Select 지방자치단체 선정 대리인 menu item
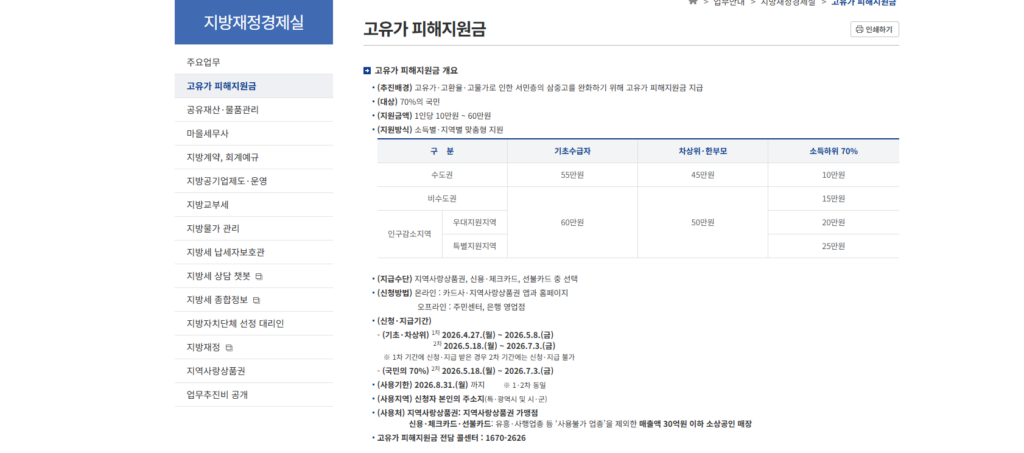The height and width of the screenshot is (453, 1024). point(253,324)
